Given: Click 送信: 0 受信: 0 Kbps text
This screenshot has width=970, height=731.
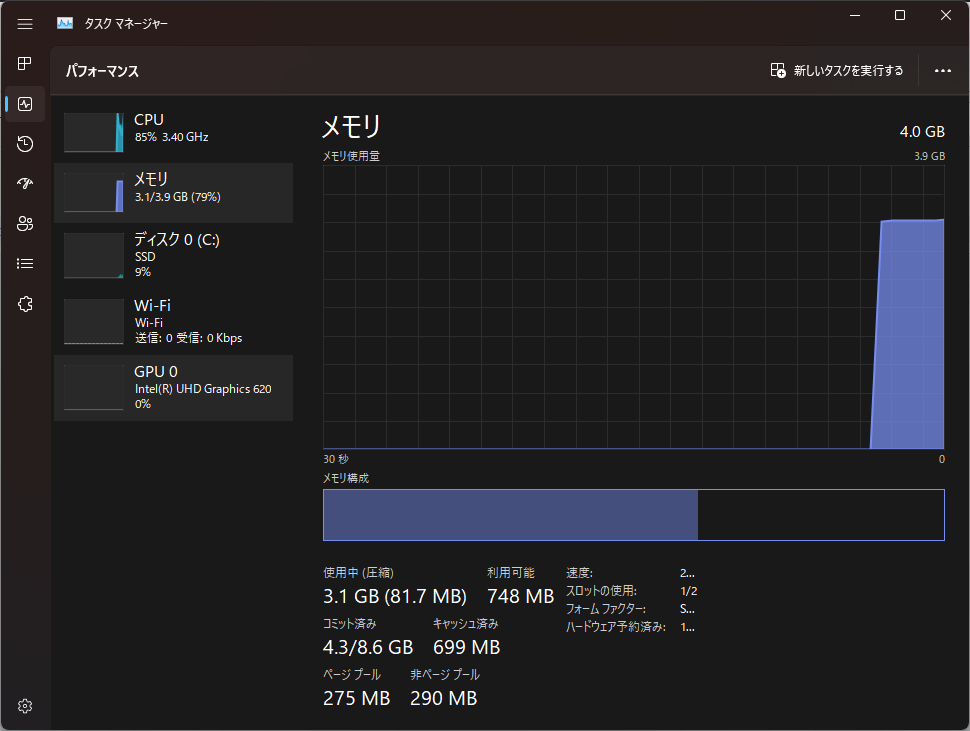Looking at the screenshot, I should 188,338.
